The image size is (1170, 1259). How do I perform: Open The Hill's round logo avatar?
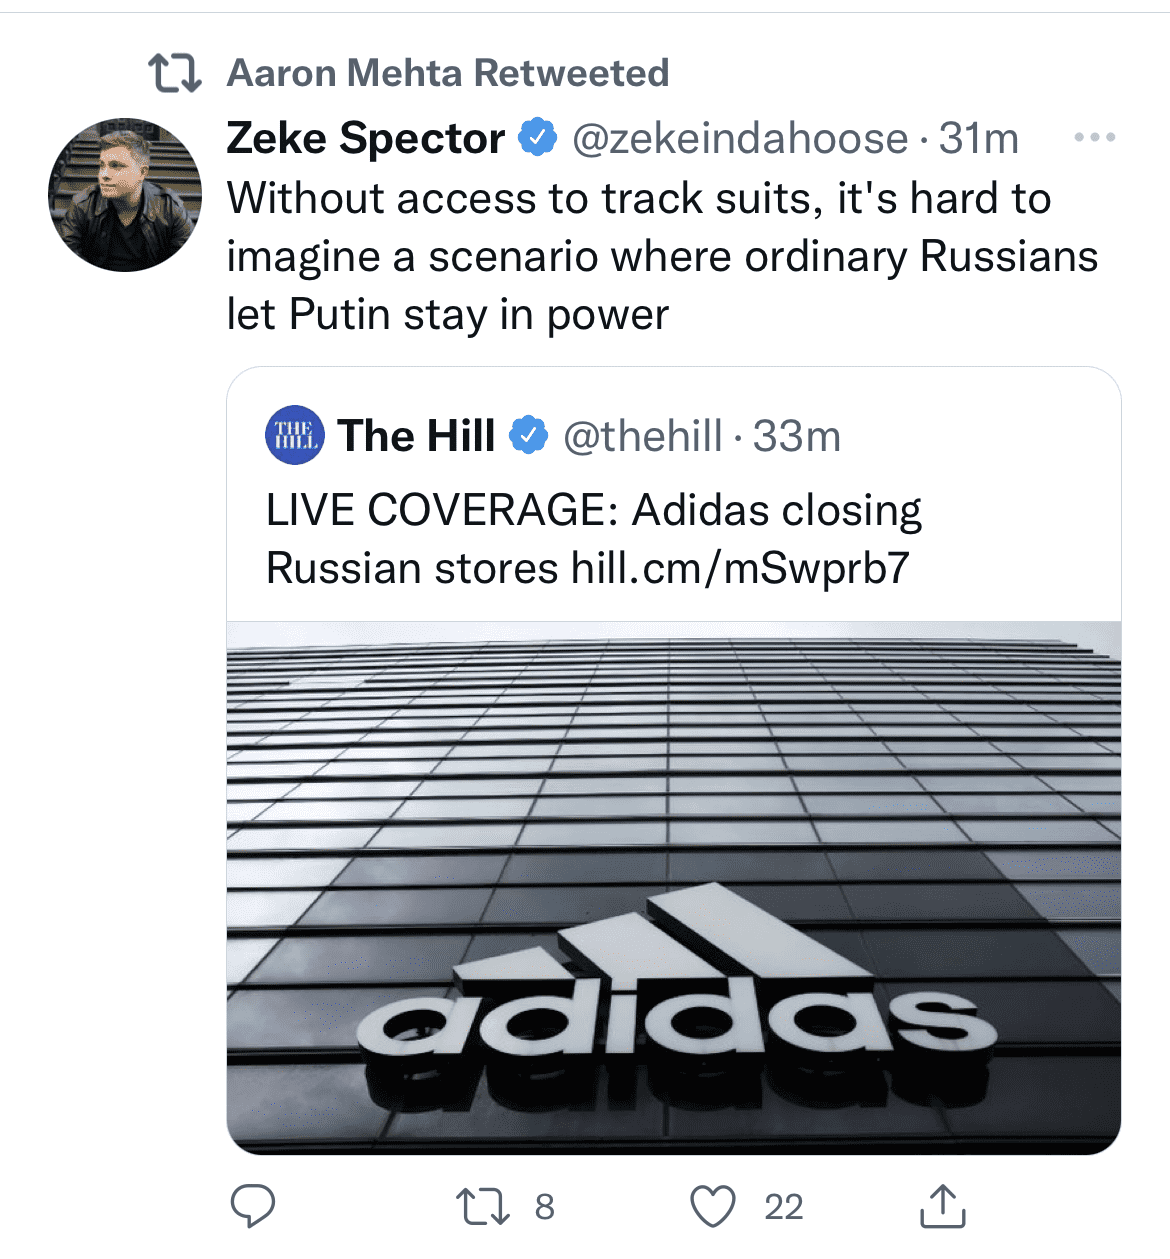tap(295, 436)
